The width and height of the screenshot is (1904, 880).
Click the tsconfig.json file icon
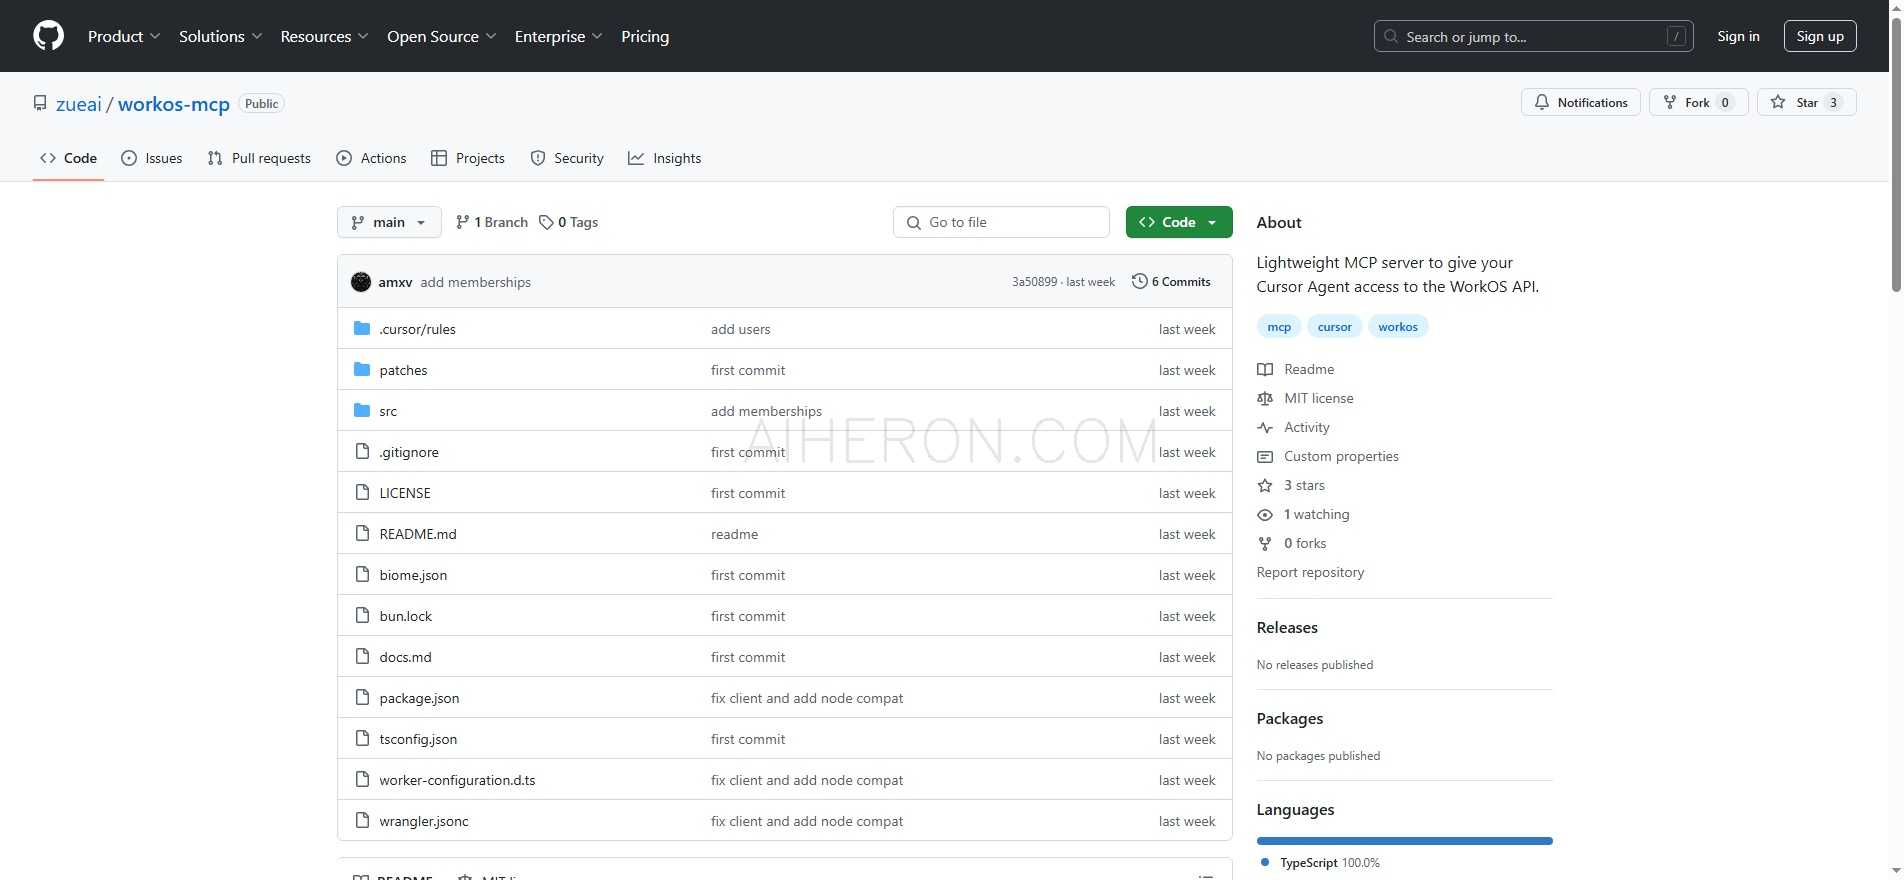(x=362, y=738)
